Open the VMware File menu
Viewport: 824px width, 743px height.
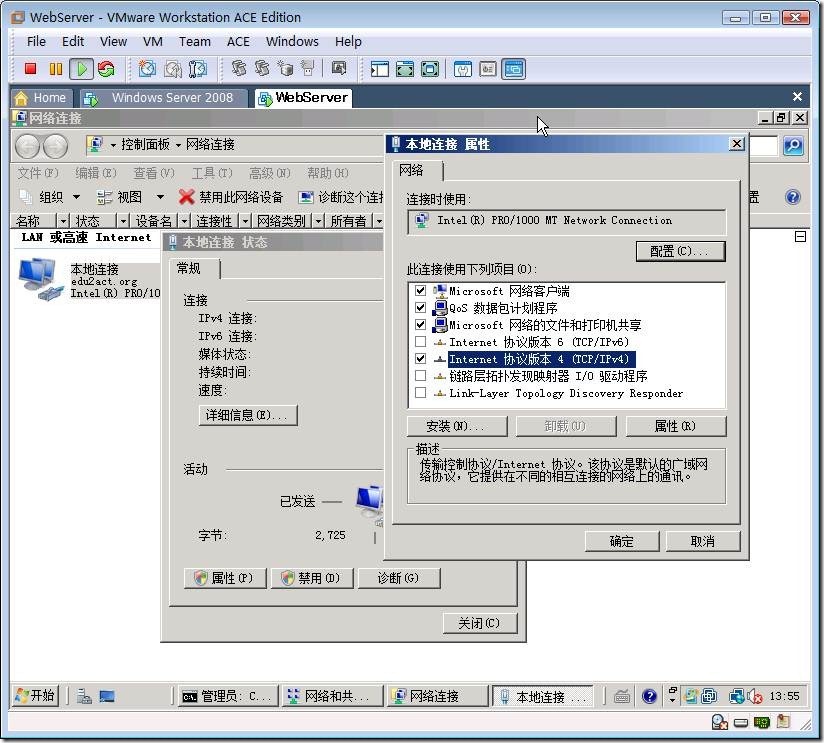tap(36, 42)
